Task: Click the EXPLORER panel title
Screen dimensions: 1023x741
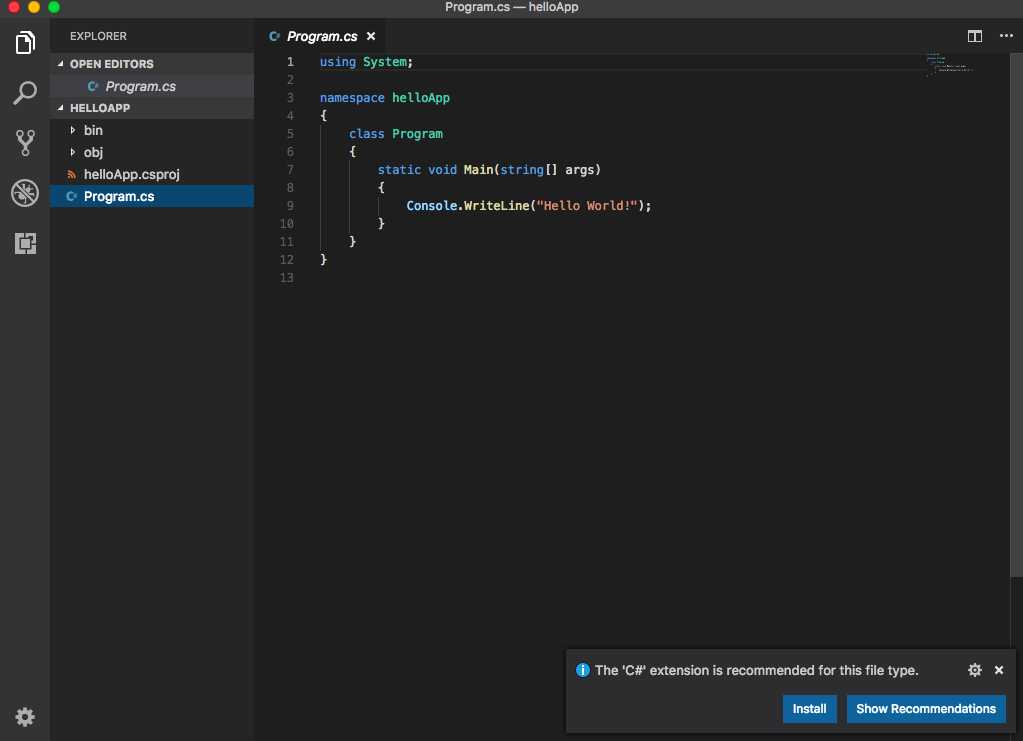Action: [99, 37]
